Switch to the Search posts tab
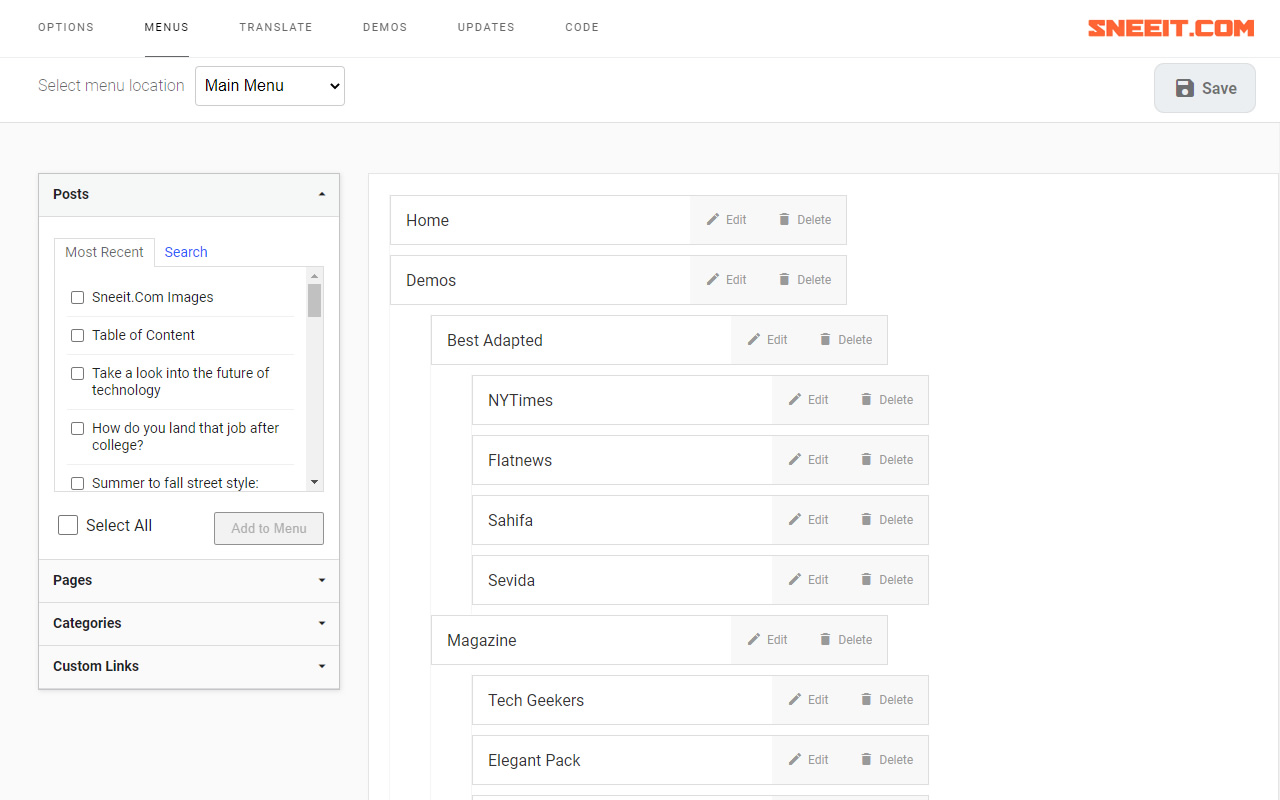The width and height of the screenshot is (1280, 800). (x=186, y=252)
